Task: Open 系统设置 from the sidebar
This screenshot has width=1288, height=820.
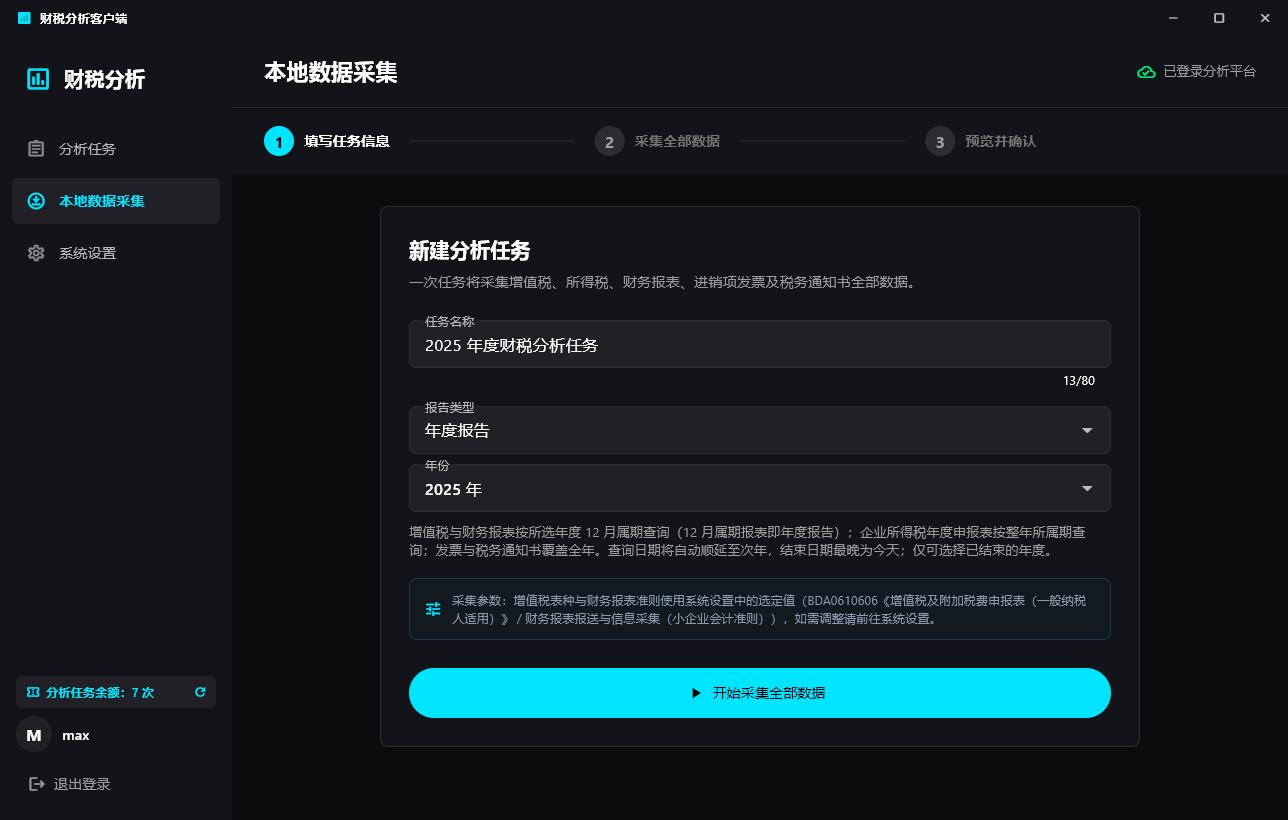Action: click(x=116, y=253)
